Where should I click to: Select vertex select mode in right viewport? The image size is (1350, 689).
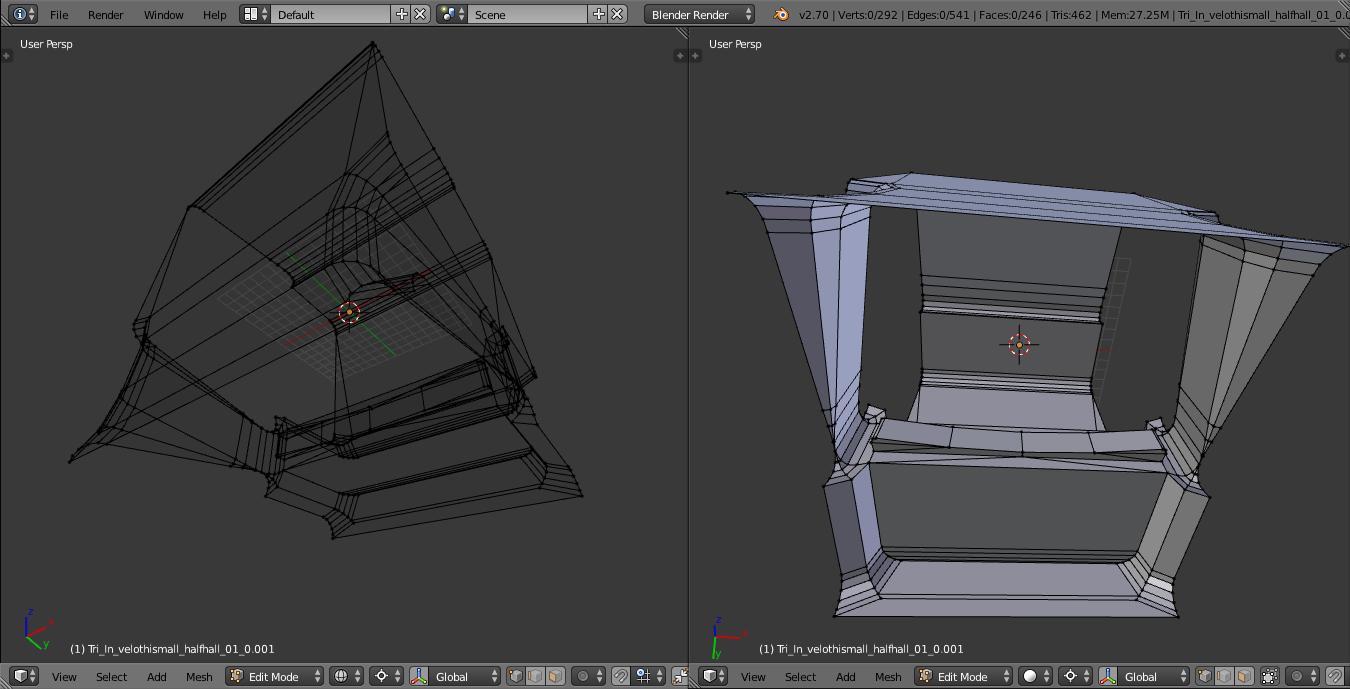coord(1205,676)
